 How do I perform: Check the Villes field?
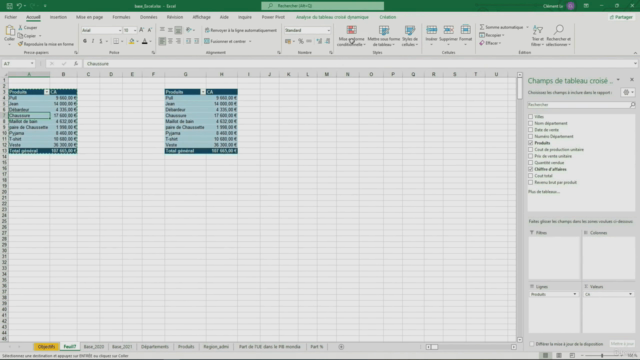pos(531,117)
